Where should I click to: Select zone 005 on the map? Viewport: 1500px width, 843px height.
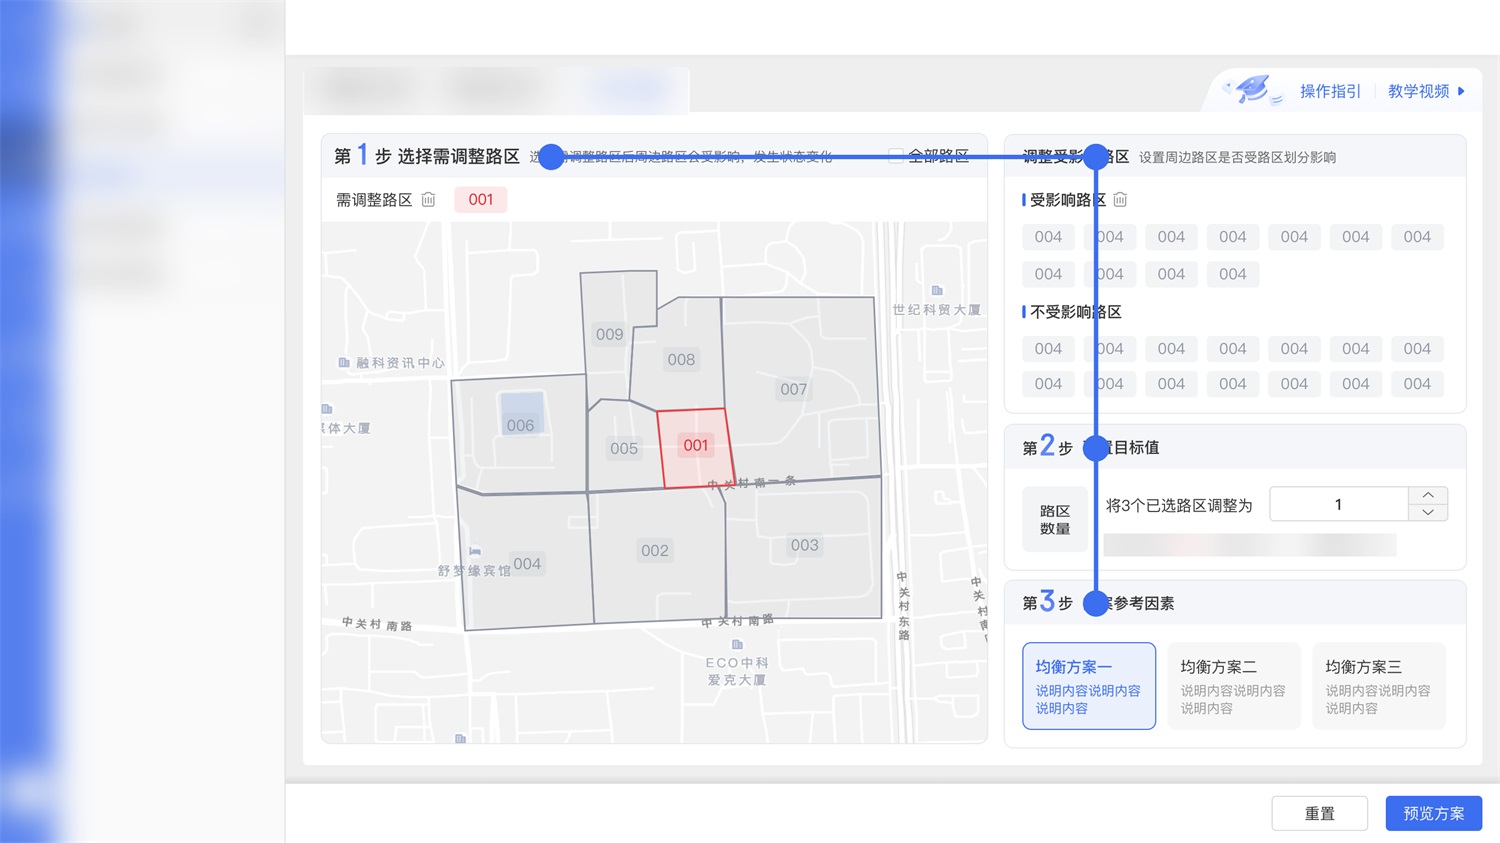click(x=624, y=449)
